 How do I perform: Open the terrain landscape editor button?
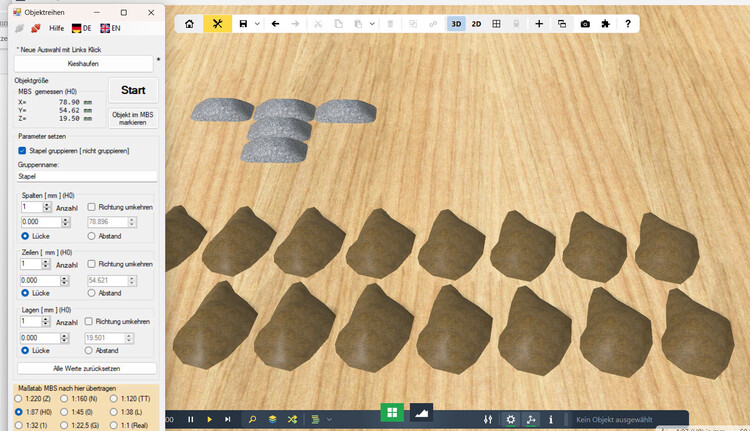click(x=421, y=412)
